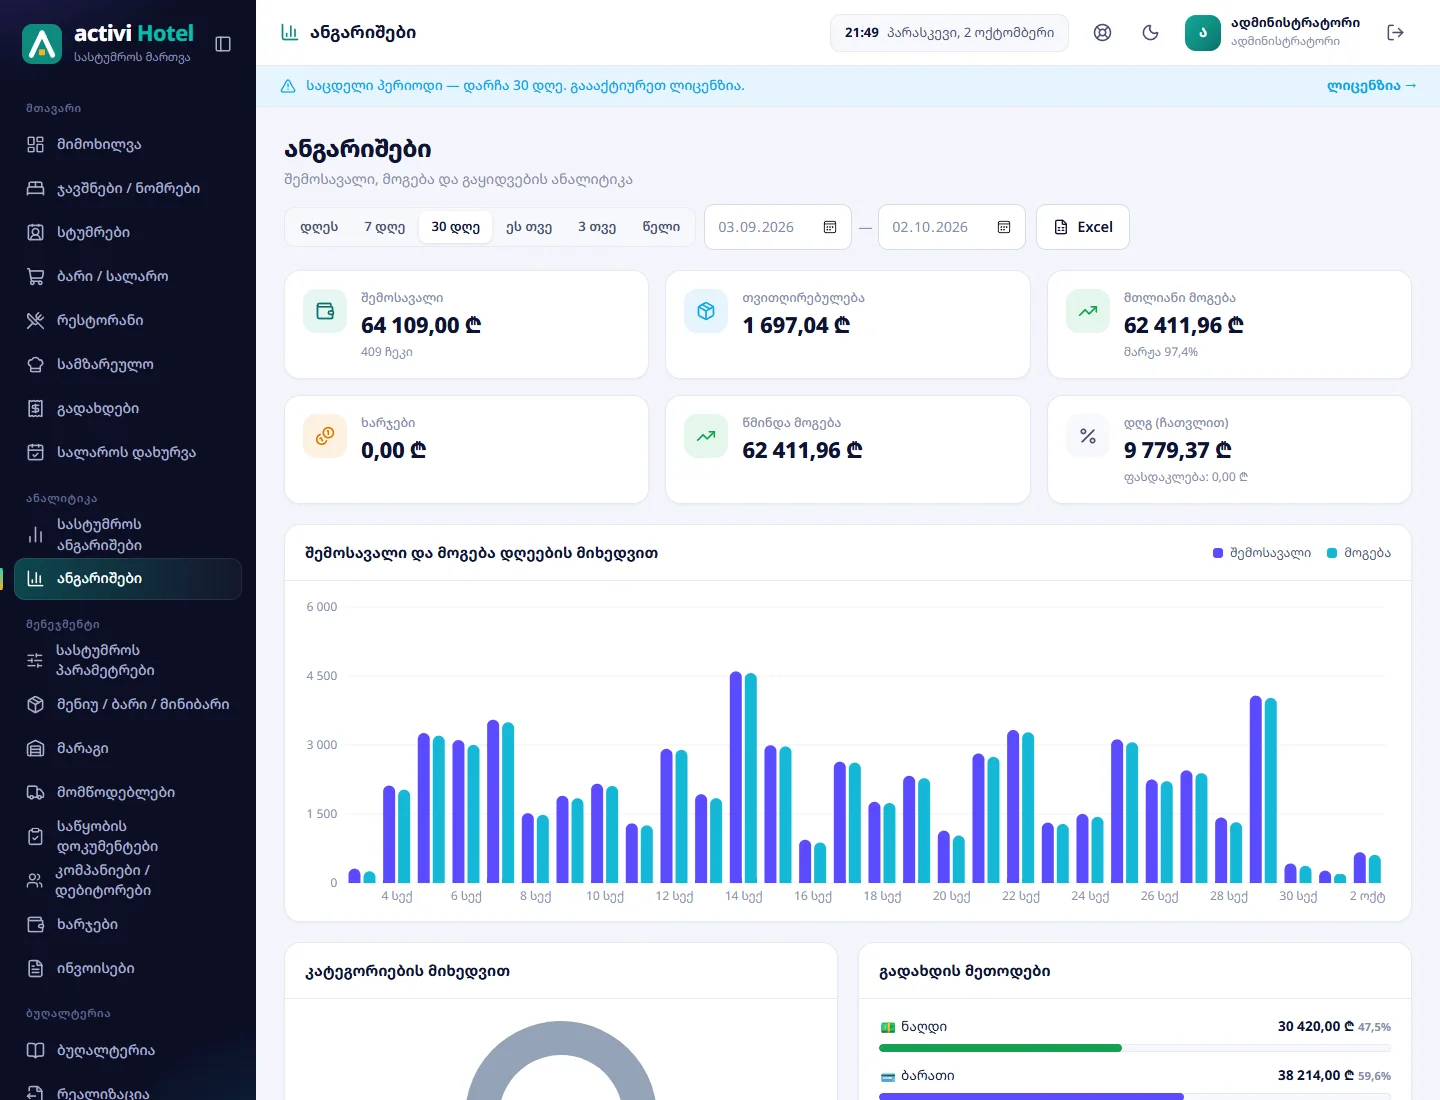Toggle მოგება series in chart legend

[1359, 553]
